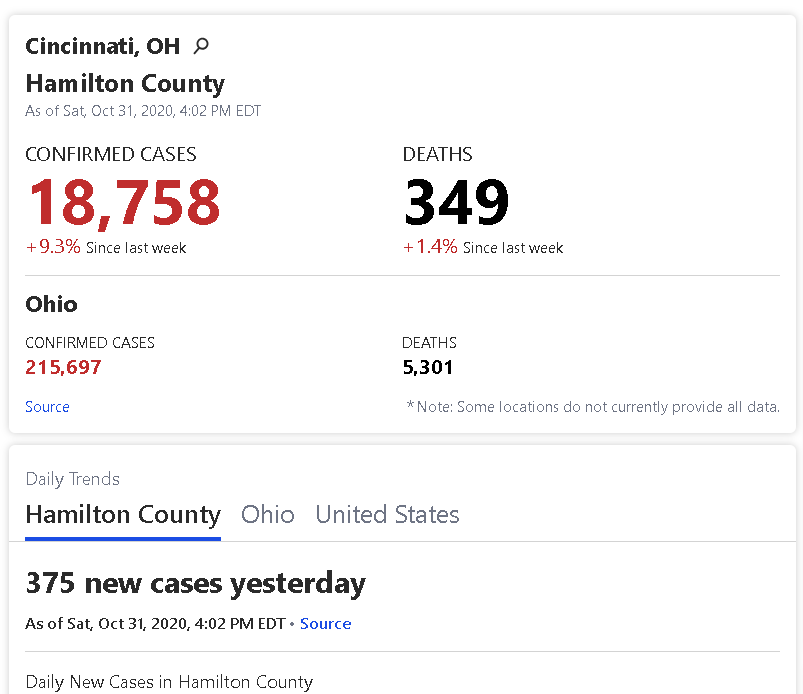Click the Ohio section heading

51,304
